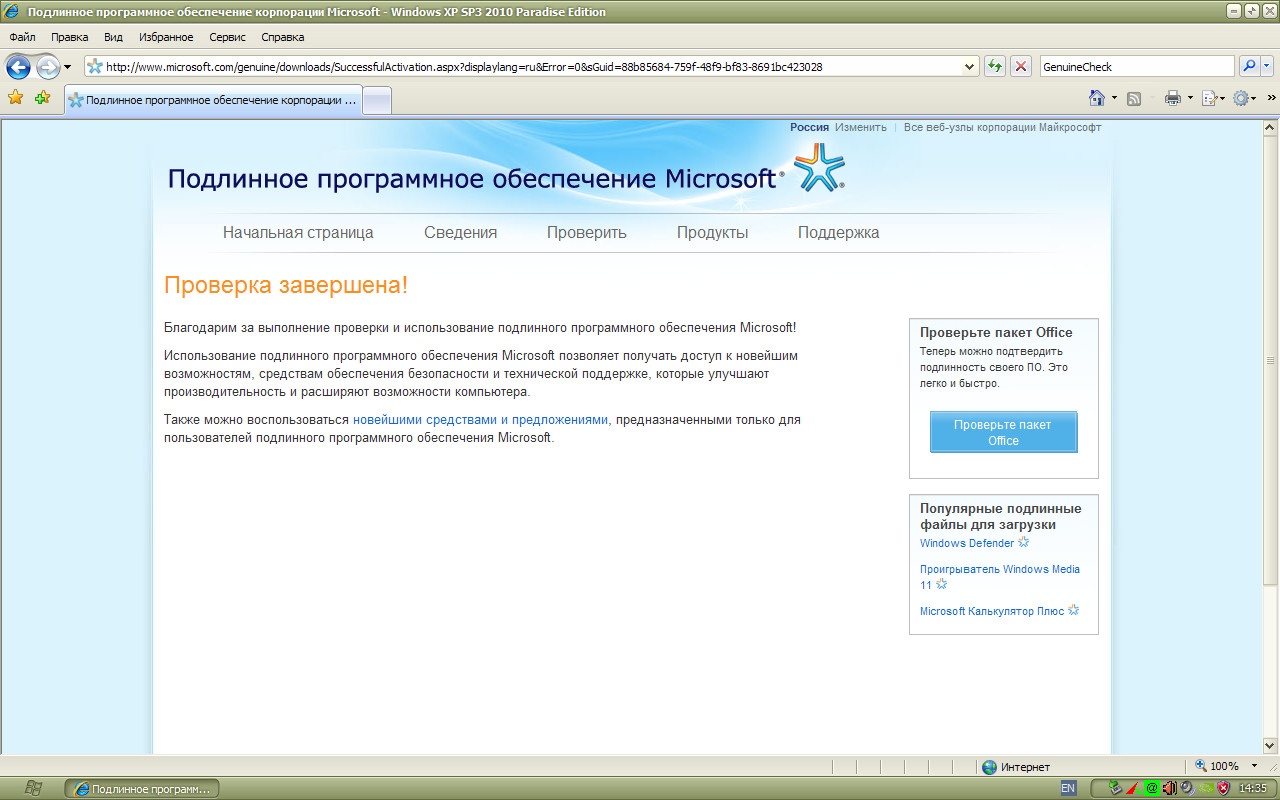The image size is (1280, 800).
Task: Follow the новейшими средствами и предложениями link
Action: pos(481,420)
